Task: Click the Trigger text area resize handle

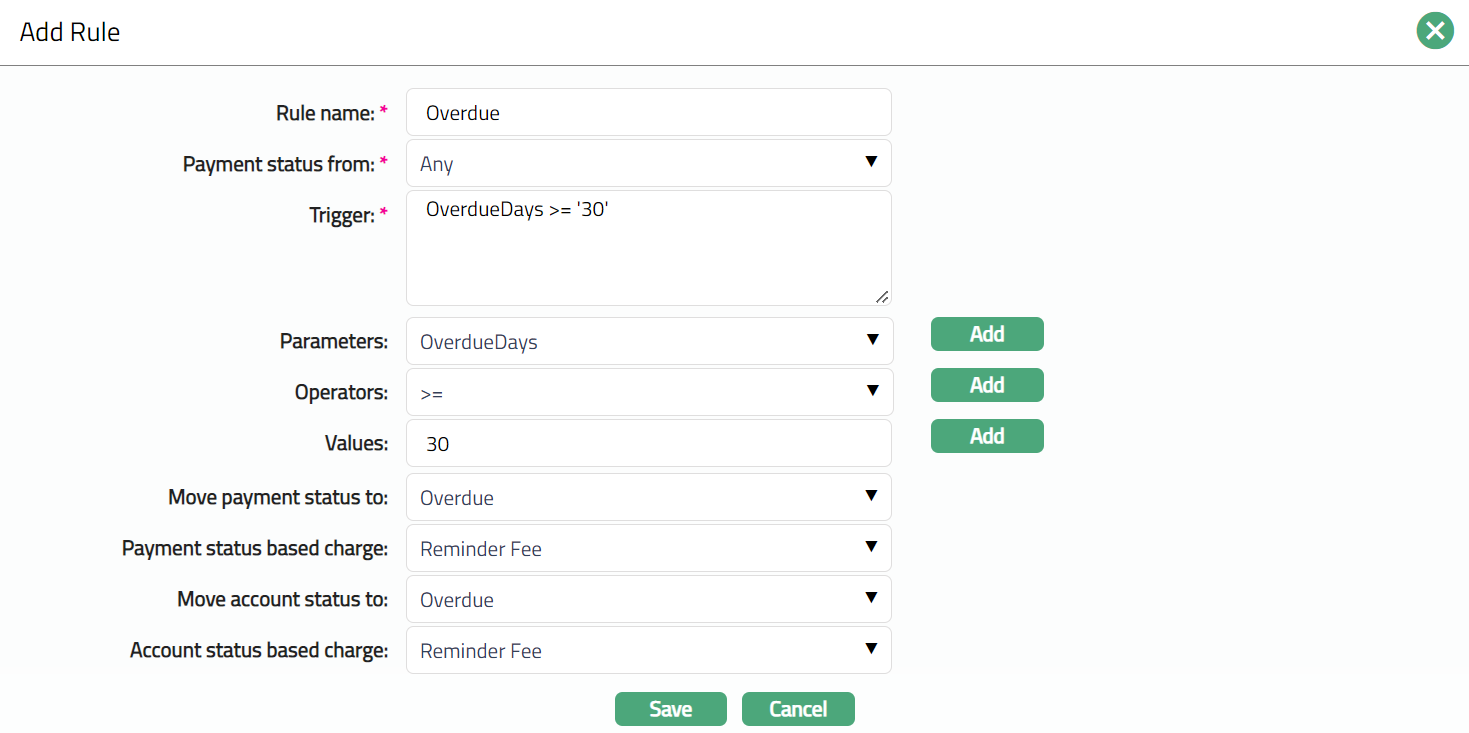Action: [x=881, y=296]
